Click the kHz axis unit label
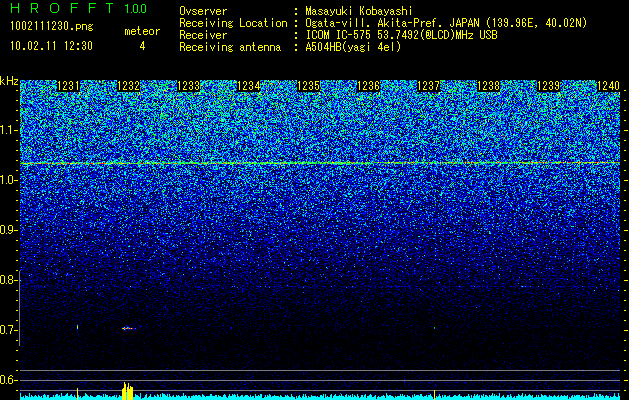This screenshot has width=629, height=400. point(9,81)
